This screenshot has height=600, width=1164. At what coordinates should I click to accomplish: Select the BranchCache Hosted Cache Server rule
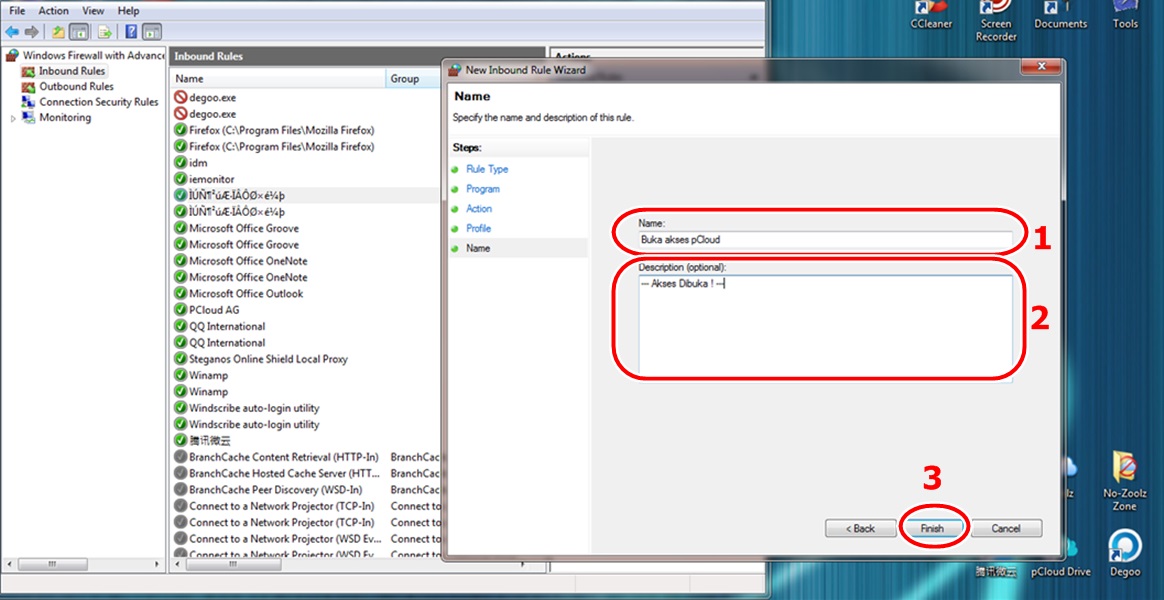(286, 473)
